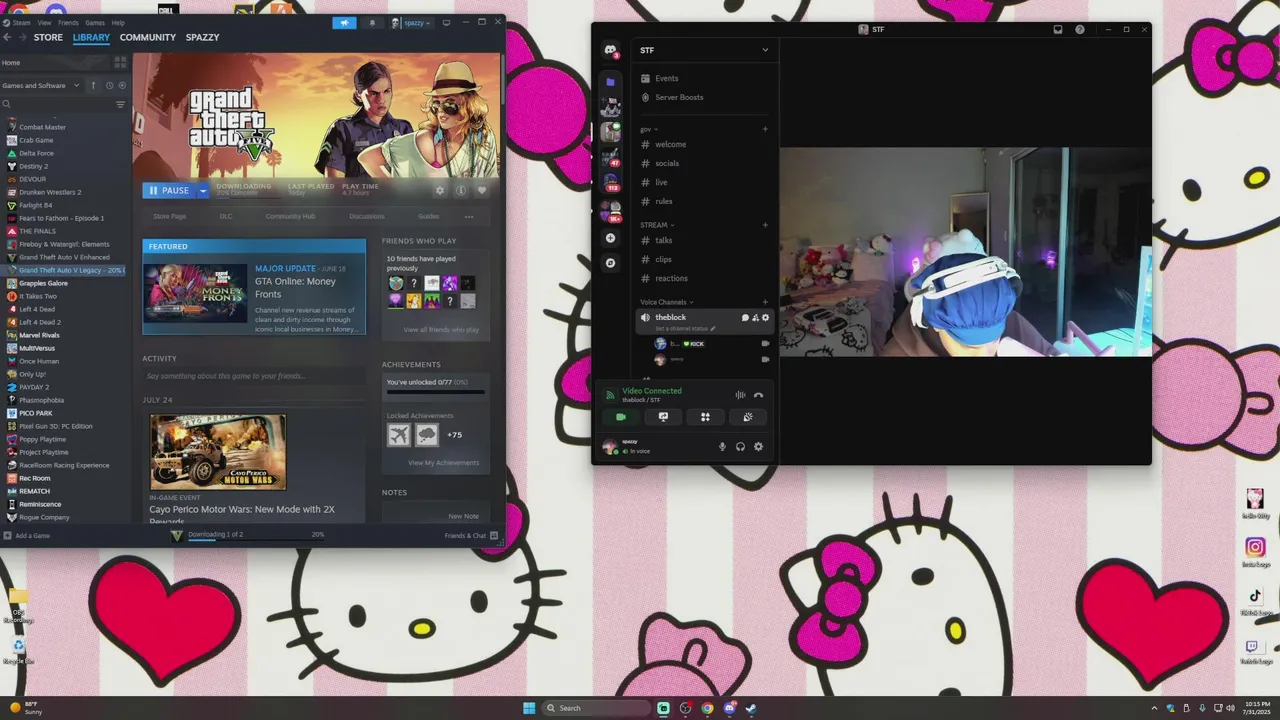The height and width of the screenshot is (720, 1280).
Task: Select Phasmophobia in library list
Action: (41, 400)
